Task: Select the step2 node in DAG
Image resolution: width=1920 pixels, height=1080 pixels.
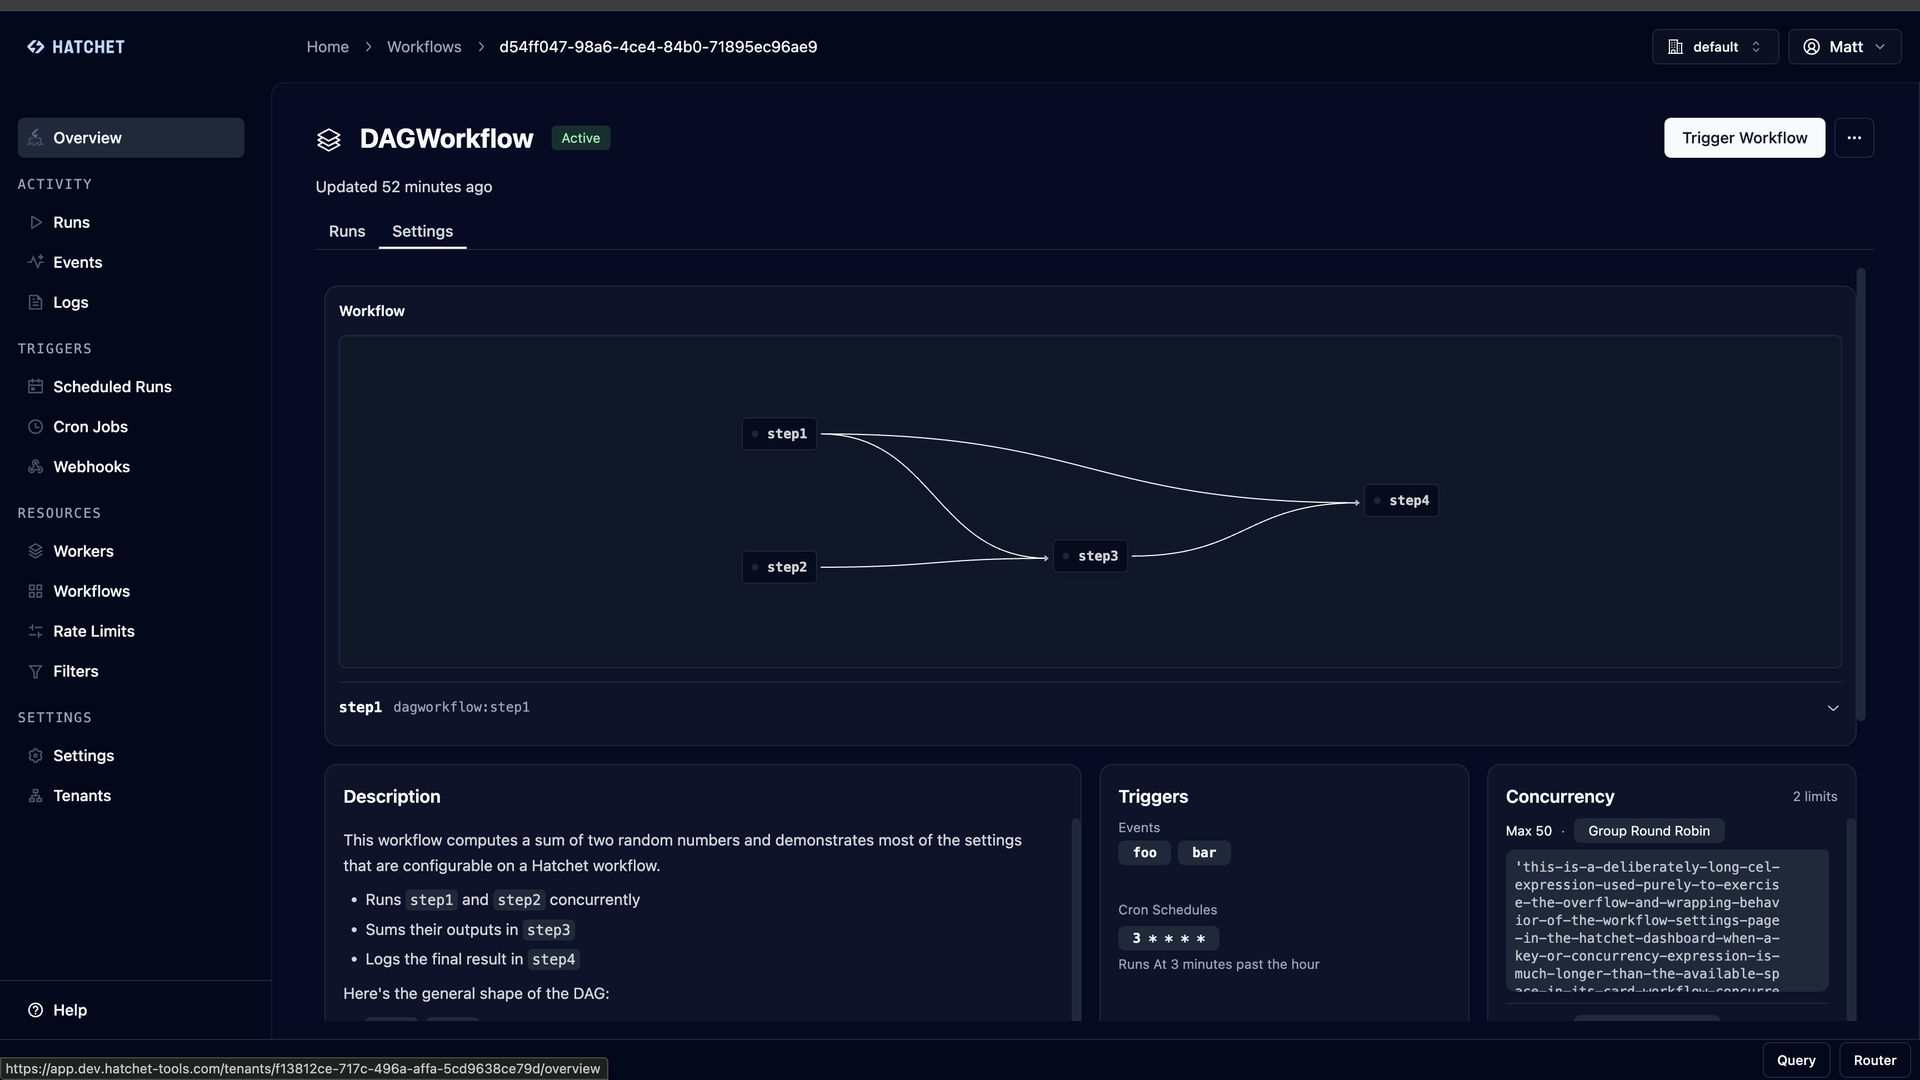Action: 779,567
